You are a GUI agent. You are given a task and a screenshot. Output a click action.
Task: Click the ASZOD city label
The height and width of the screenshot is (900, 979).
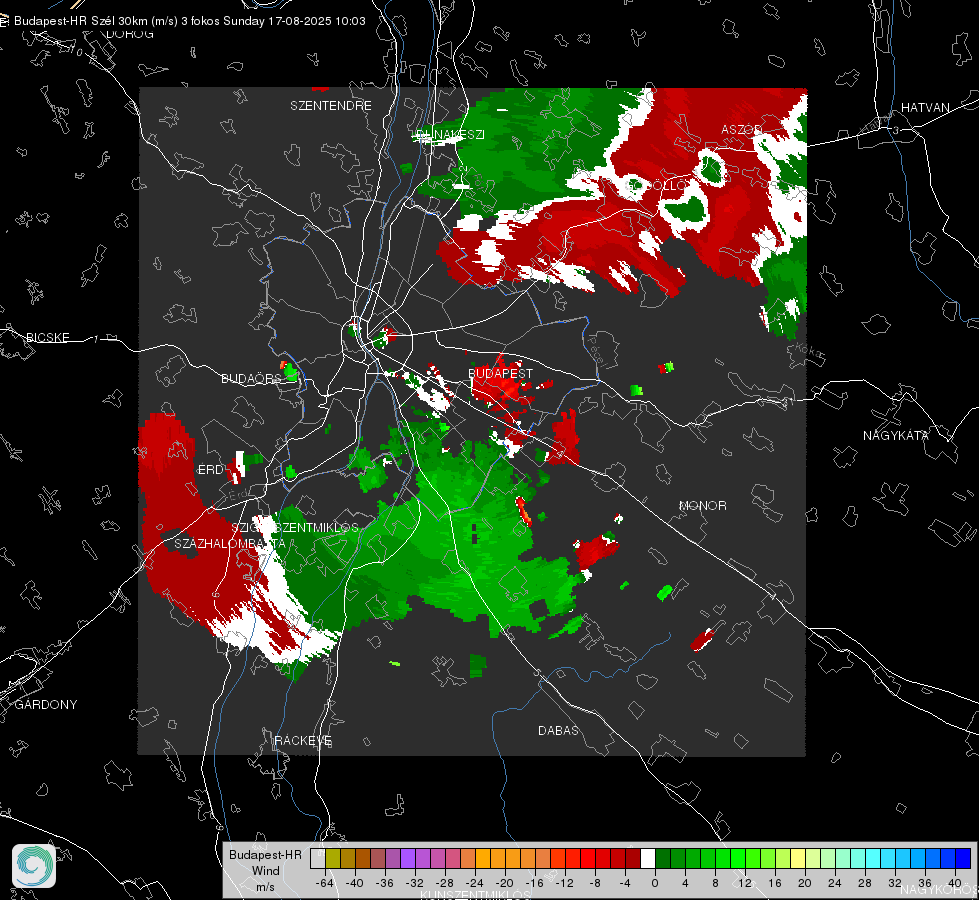(742, 129)
